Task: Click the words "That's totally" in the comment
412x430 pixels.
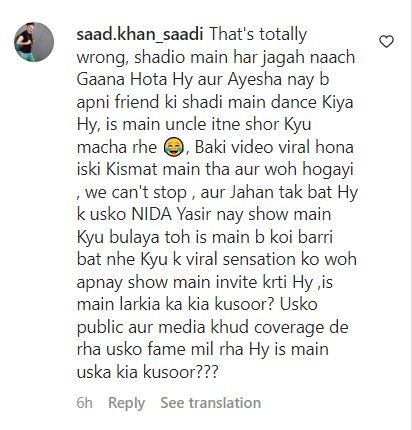Action: pos(258,34)
